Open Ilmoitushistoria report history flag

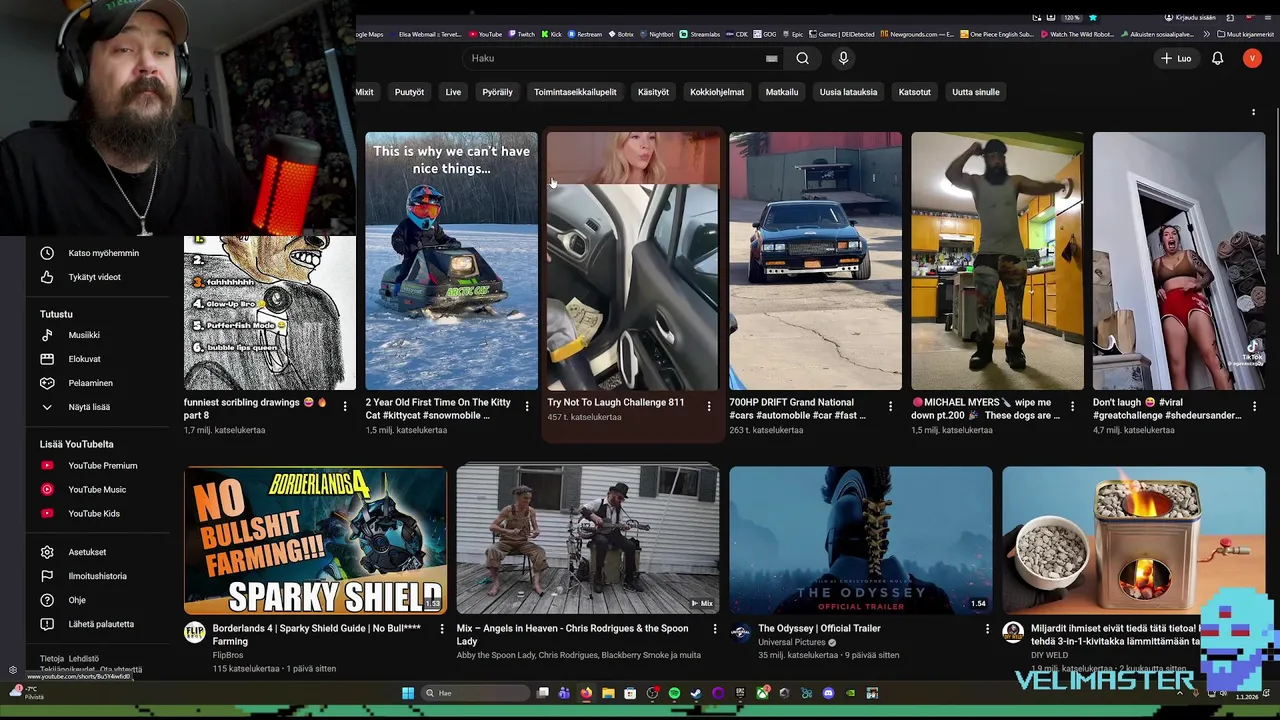(97, 576)
